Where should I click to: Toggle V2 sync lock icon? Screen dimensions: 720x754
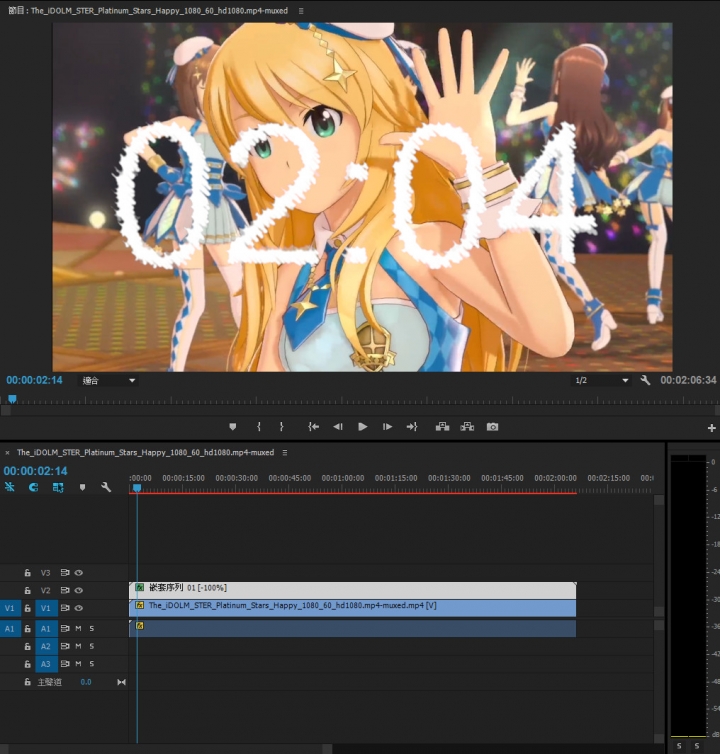pos(65,590)
